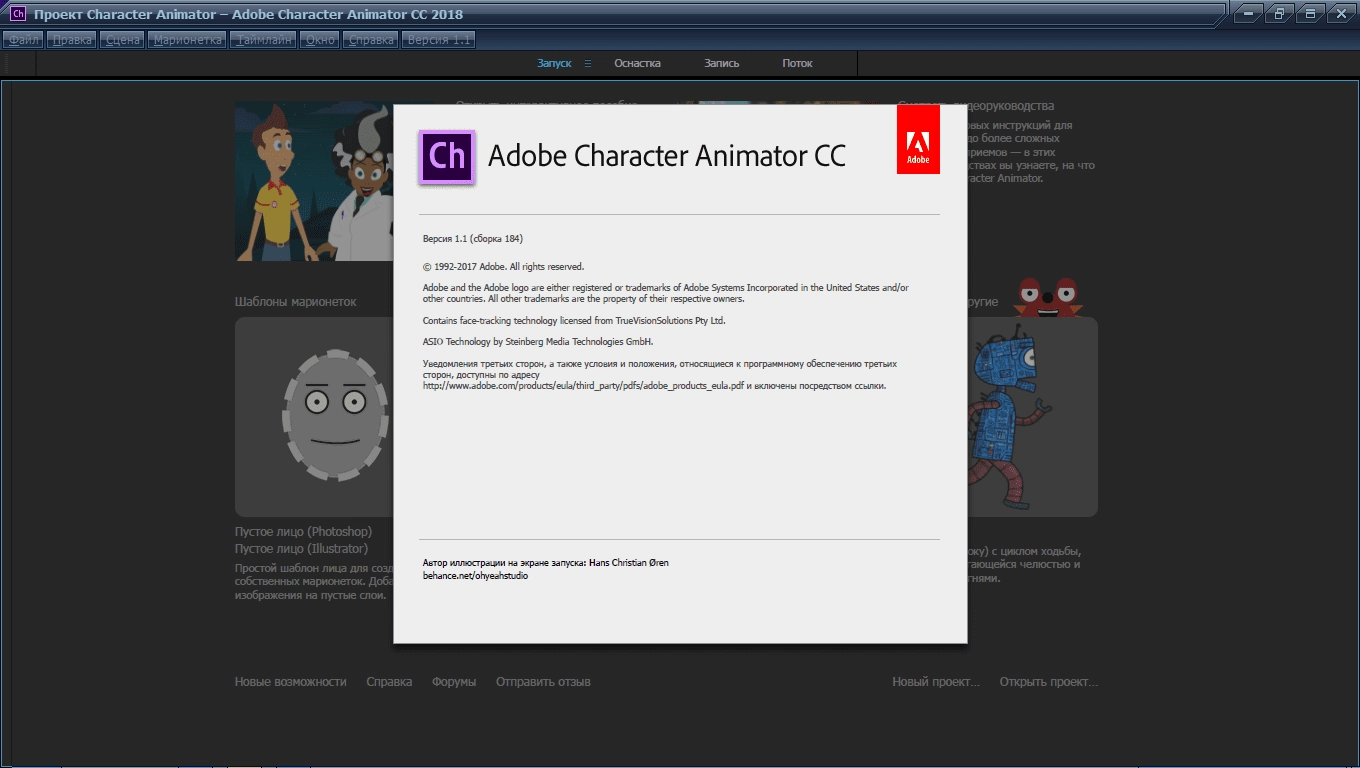Click the Открыть проект... button
The width and height of the screenshot is (1360, 768).
click(x=1048, y=682)
